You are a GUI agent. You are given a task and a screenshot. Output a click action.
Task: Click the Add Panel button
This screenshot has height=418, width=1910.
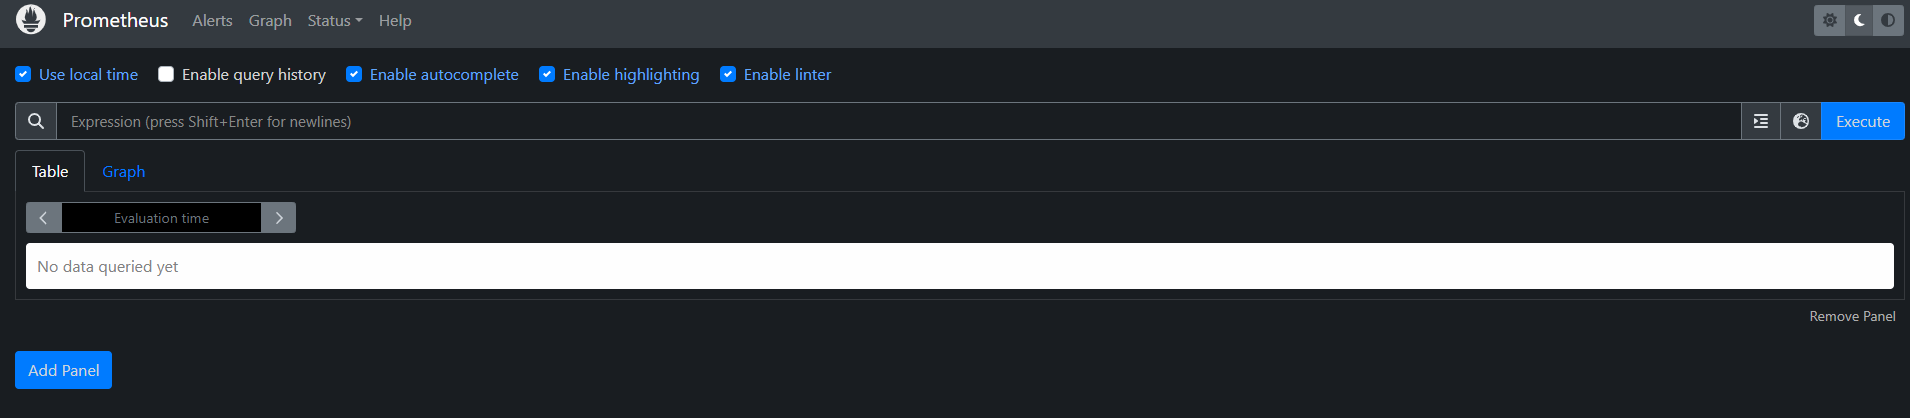pyautogui.click(x=63, y=370)
